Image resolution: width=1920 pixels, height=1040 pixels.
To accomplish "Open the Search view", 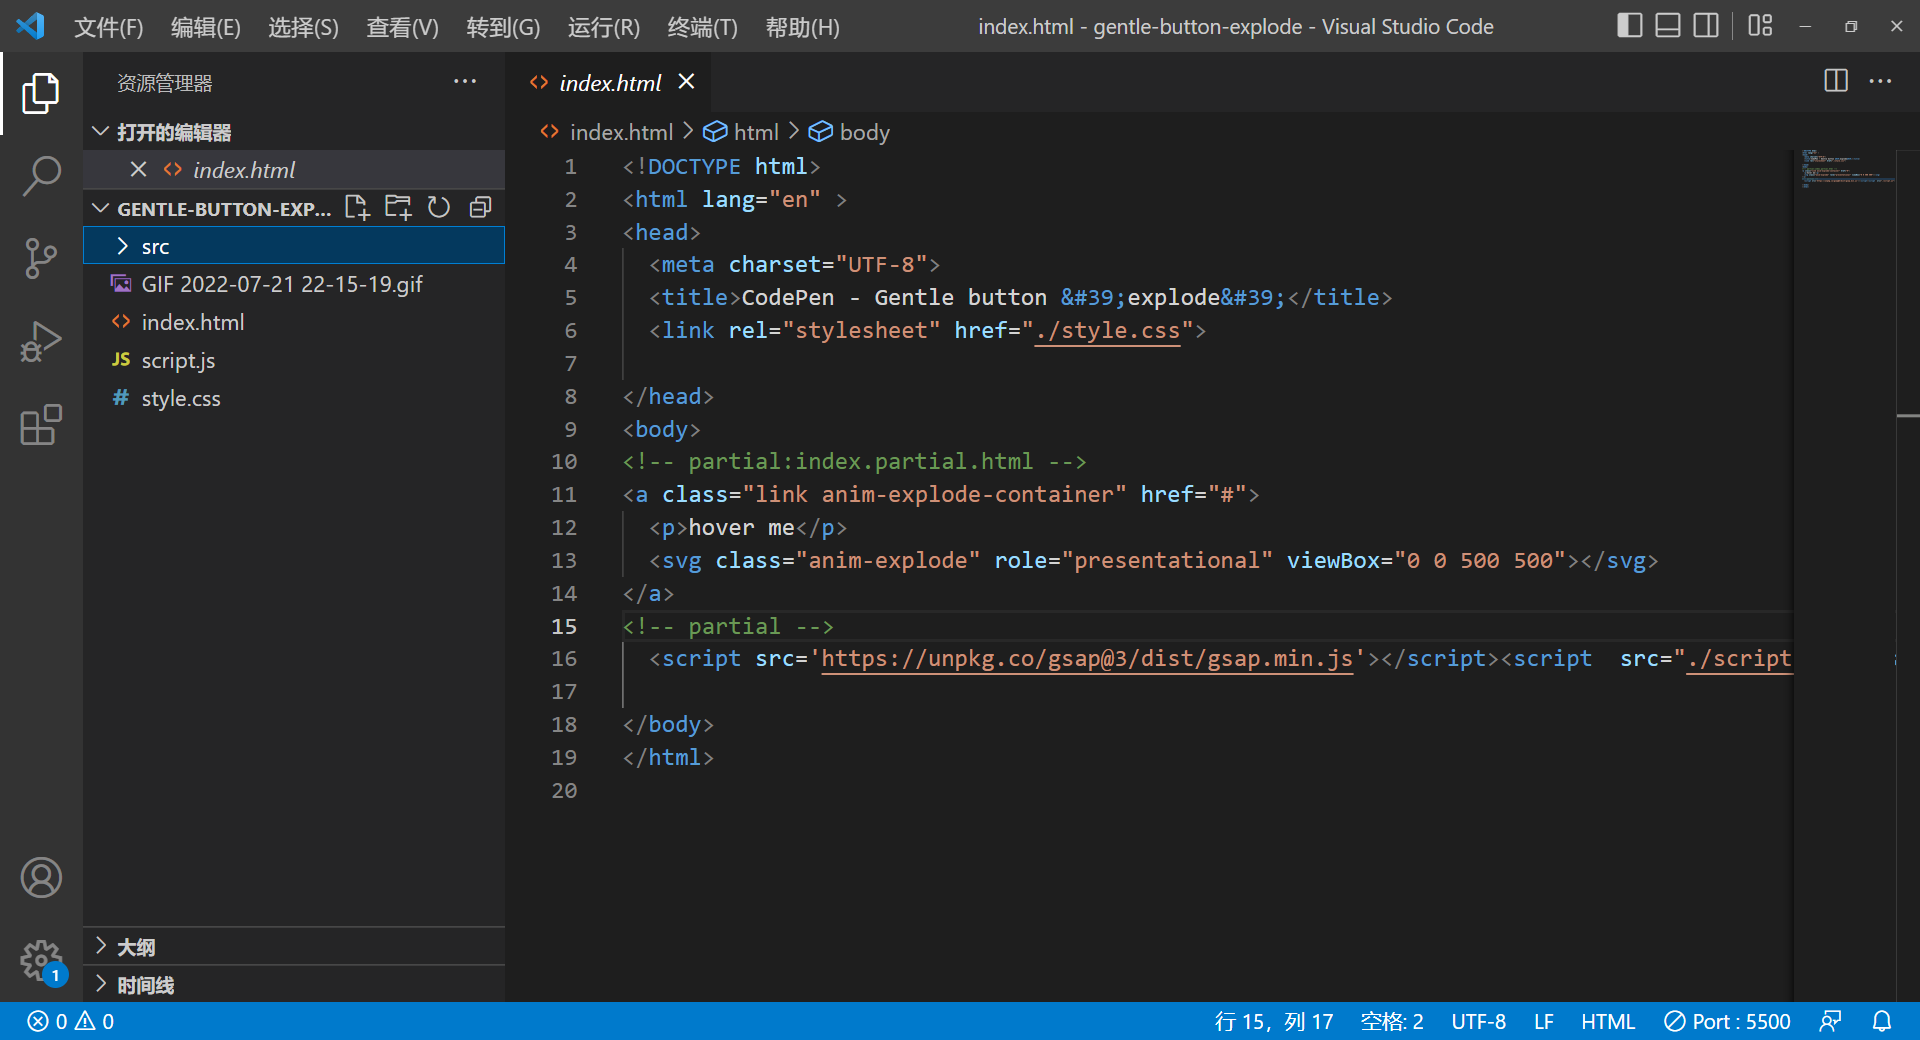I will point(41,176).
